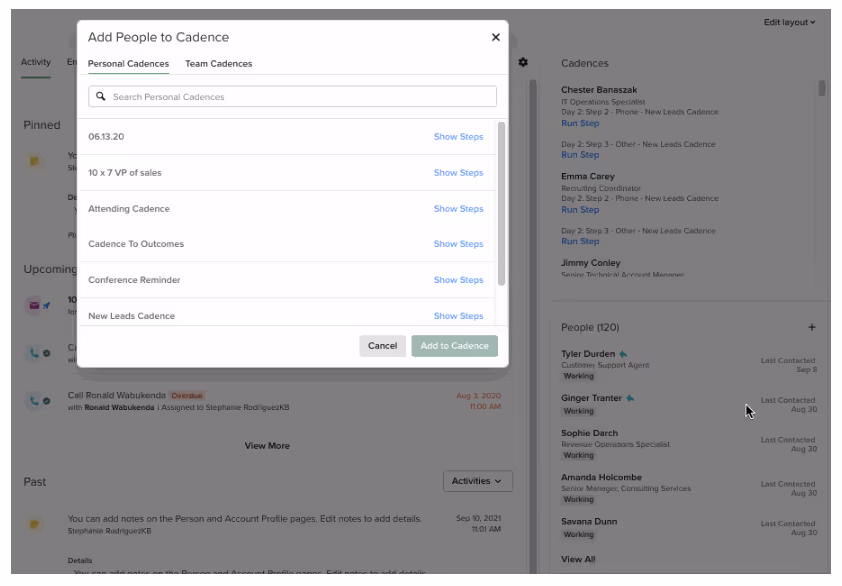Select Cadence To Outcomes row
The width and height of the screenshot is (842, 586).
[286, 244]
